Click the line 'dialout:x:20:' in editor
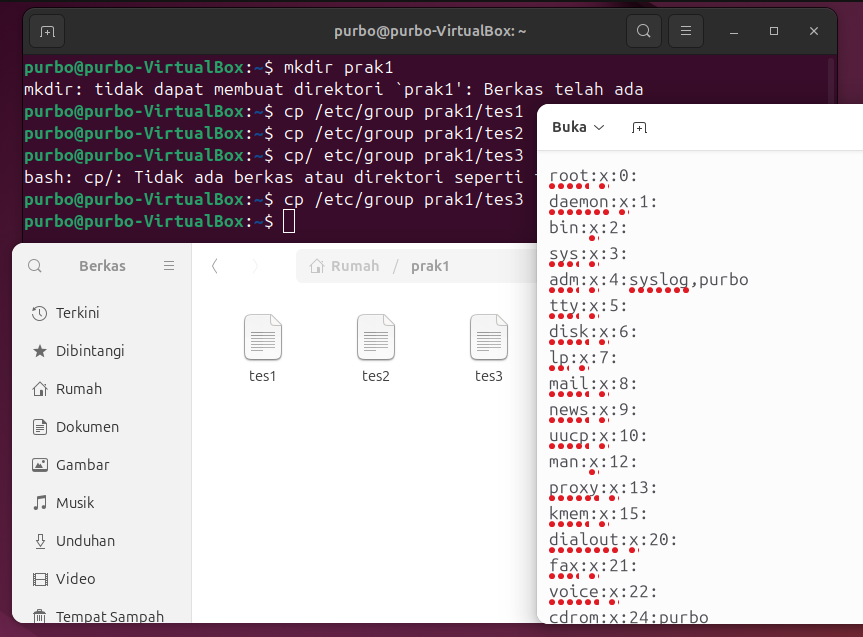The width and height of the screenshot is (863, 637). (613, 540)
